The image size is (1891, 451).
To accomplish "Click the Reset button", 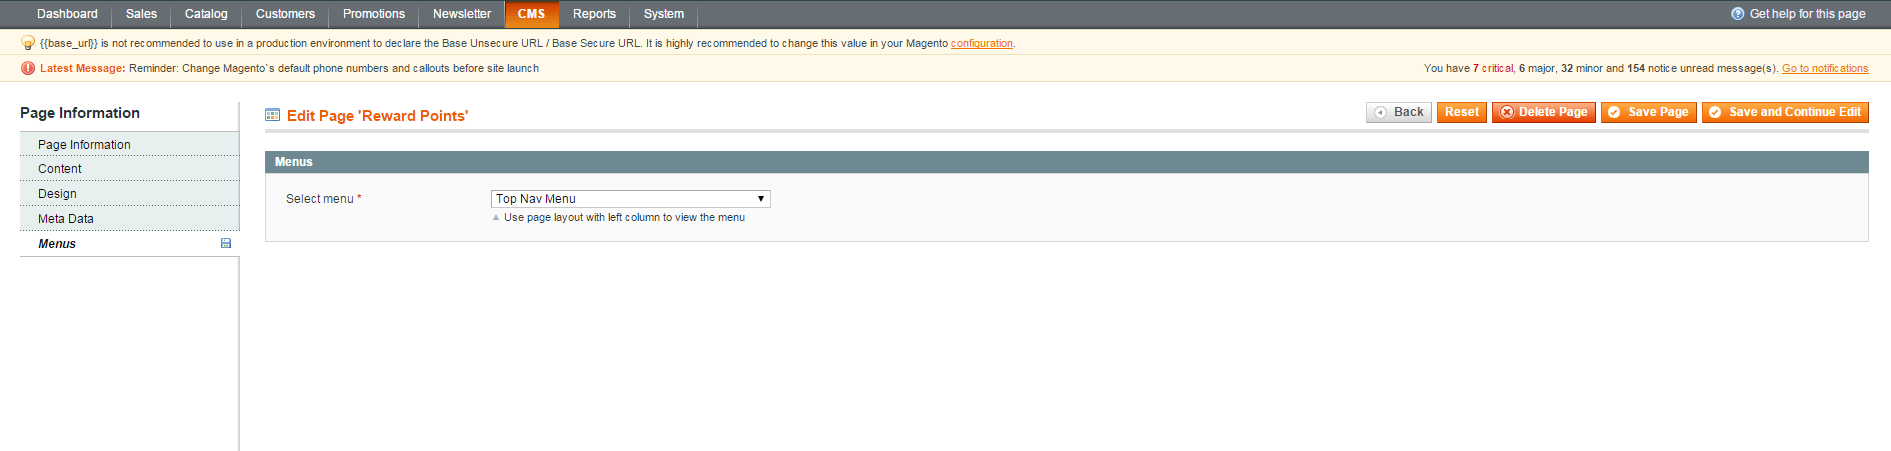I will click(x=1461, y=112).
